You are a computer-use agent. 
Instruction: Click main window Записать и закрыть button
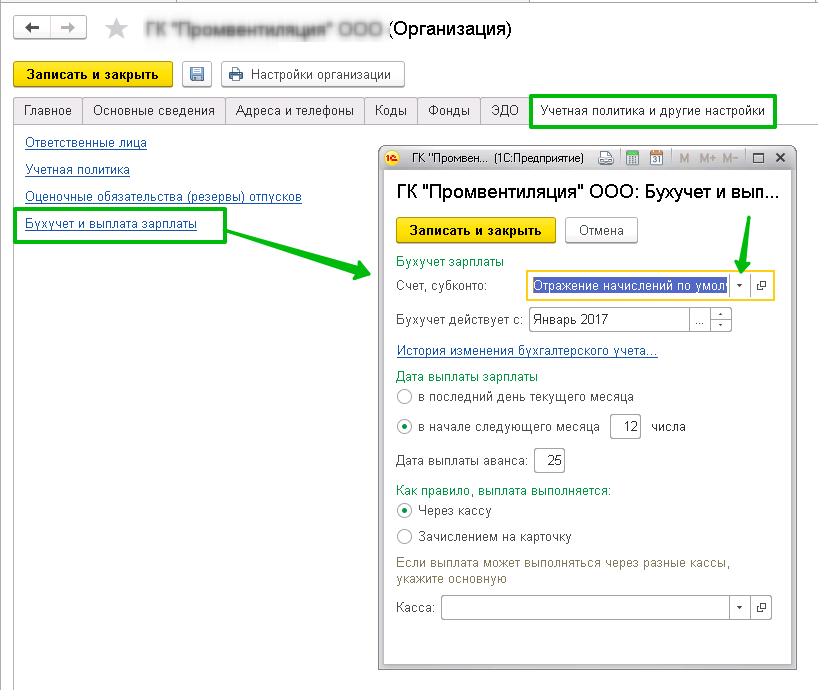pos(93,75)
